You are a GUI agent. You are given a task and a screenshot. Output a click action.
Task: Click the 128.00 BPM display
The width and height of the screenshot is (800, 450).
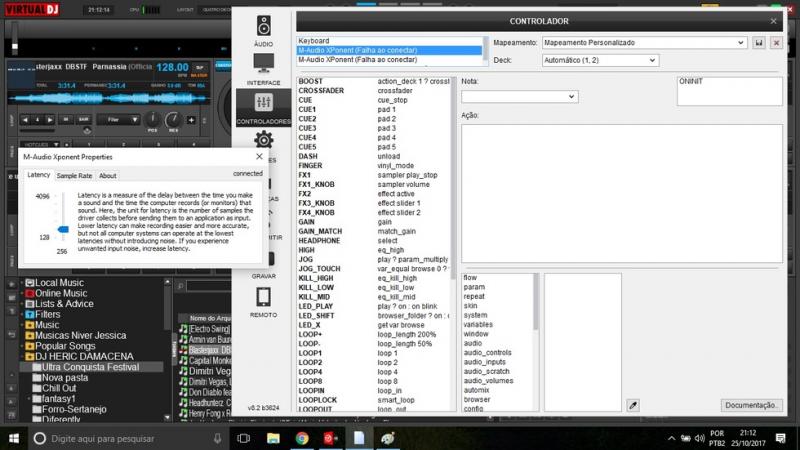pos(172,67)
